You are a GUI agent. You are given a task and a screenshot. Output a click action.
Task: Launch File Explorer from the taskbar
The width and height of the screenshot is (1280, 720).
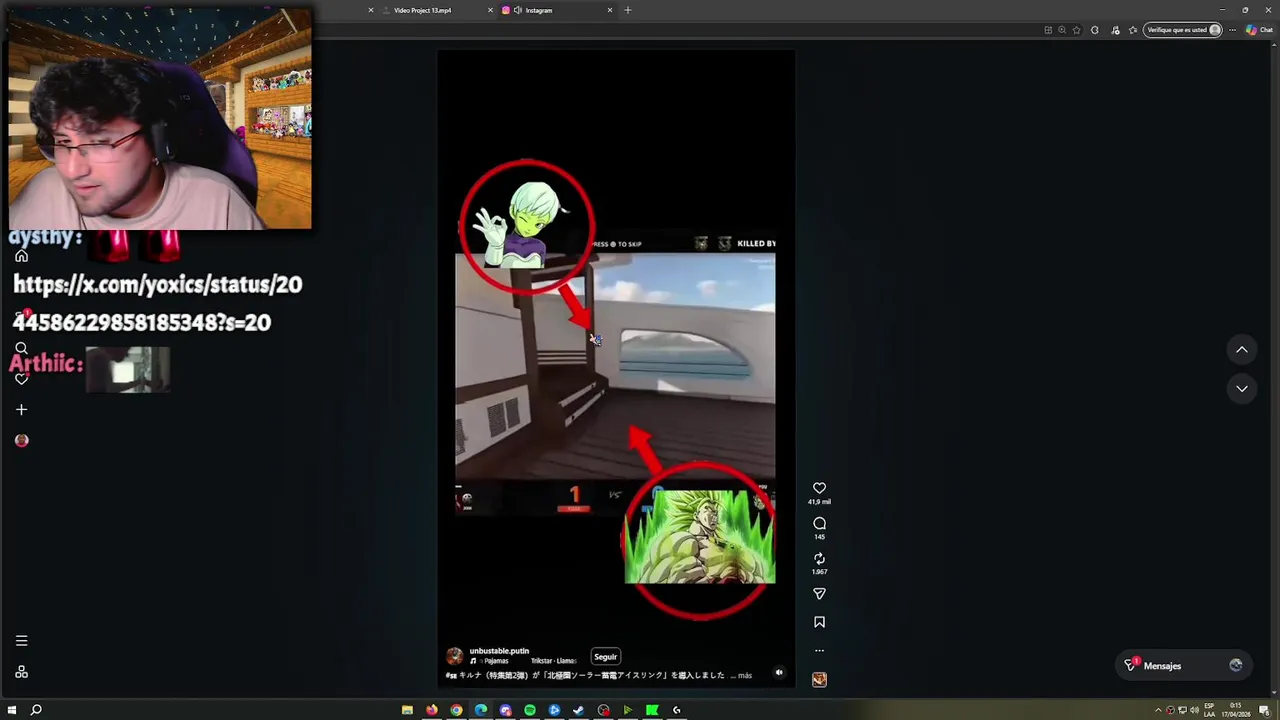[x=407, y=710]
